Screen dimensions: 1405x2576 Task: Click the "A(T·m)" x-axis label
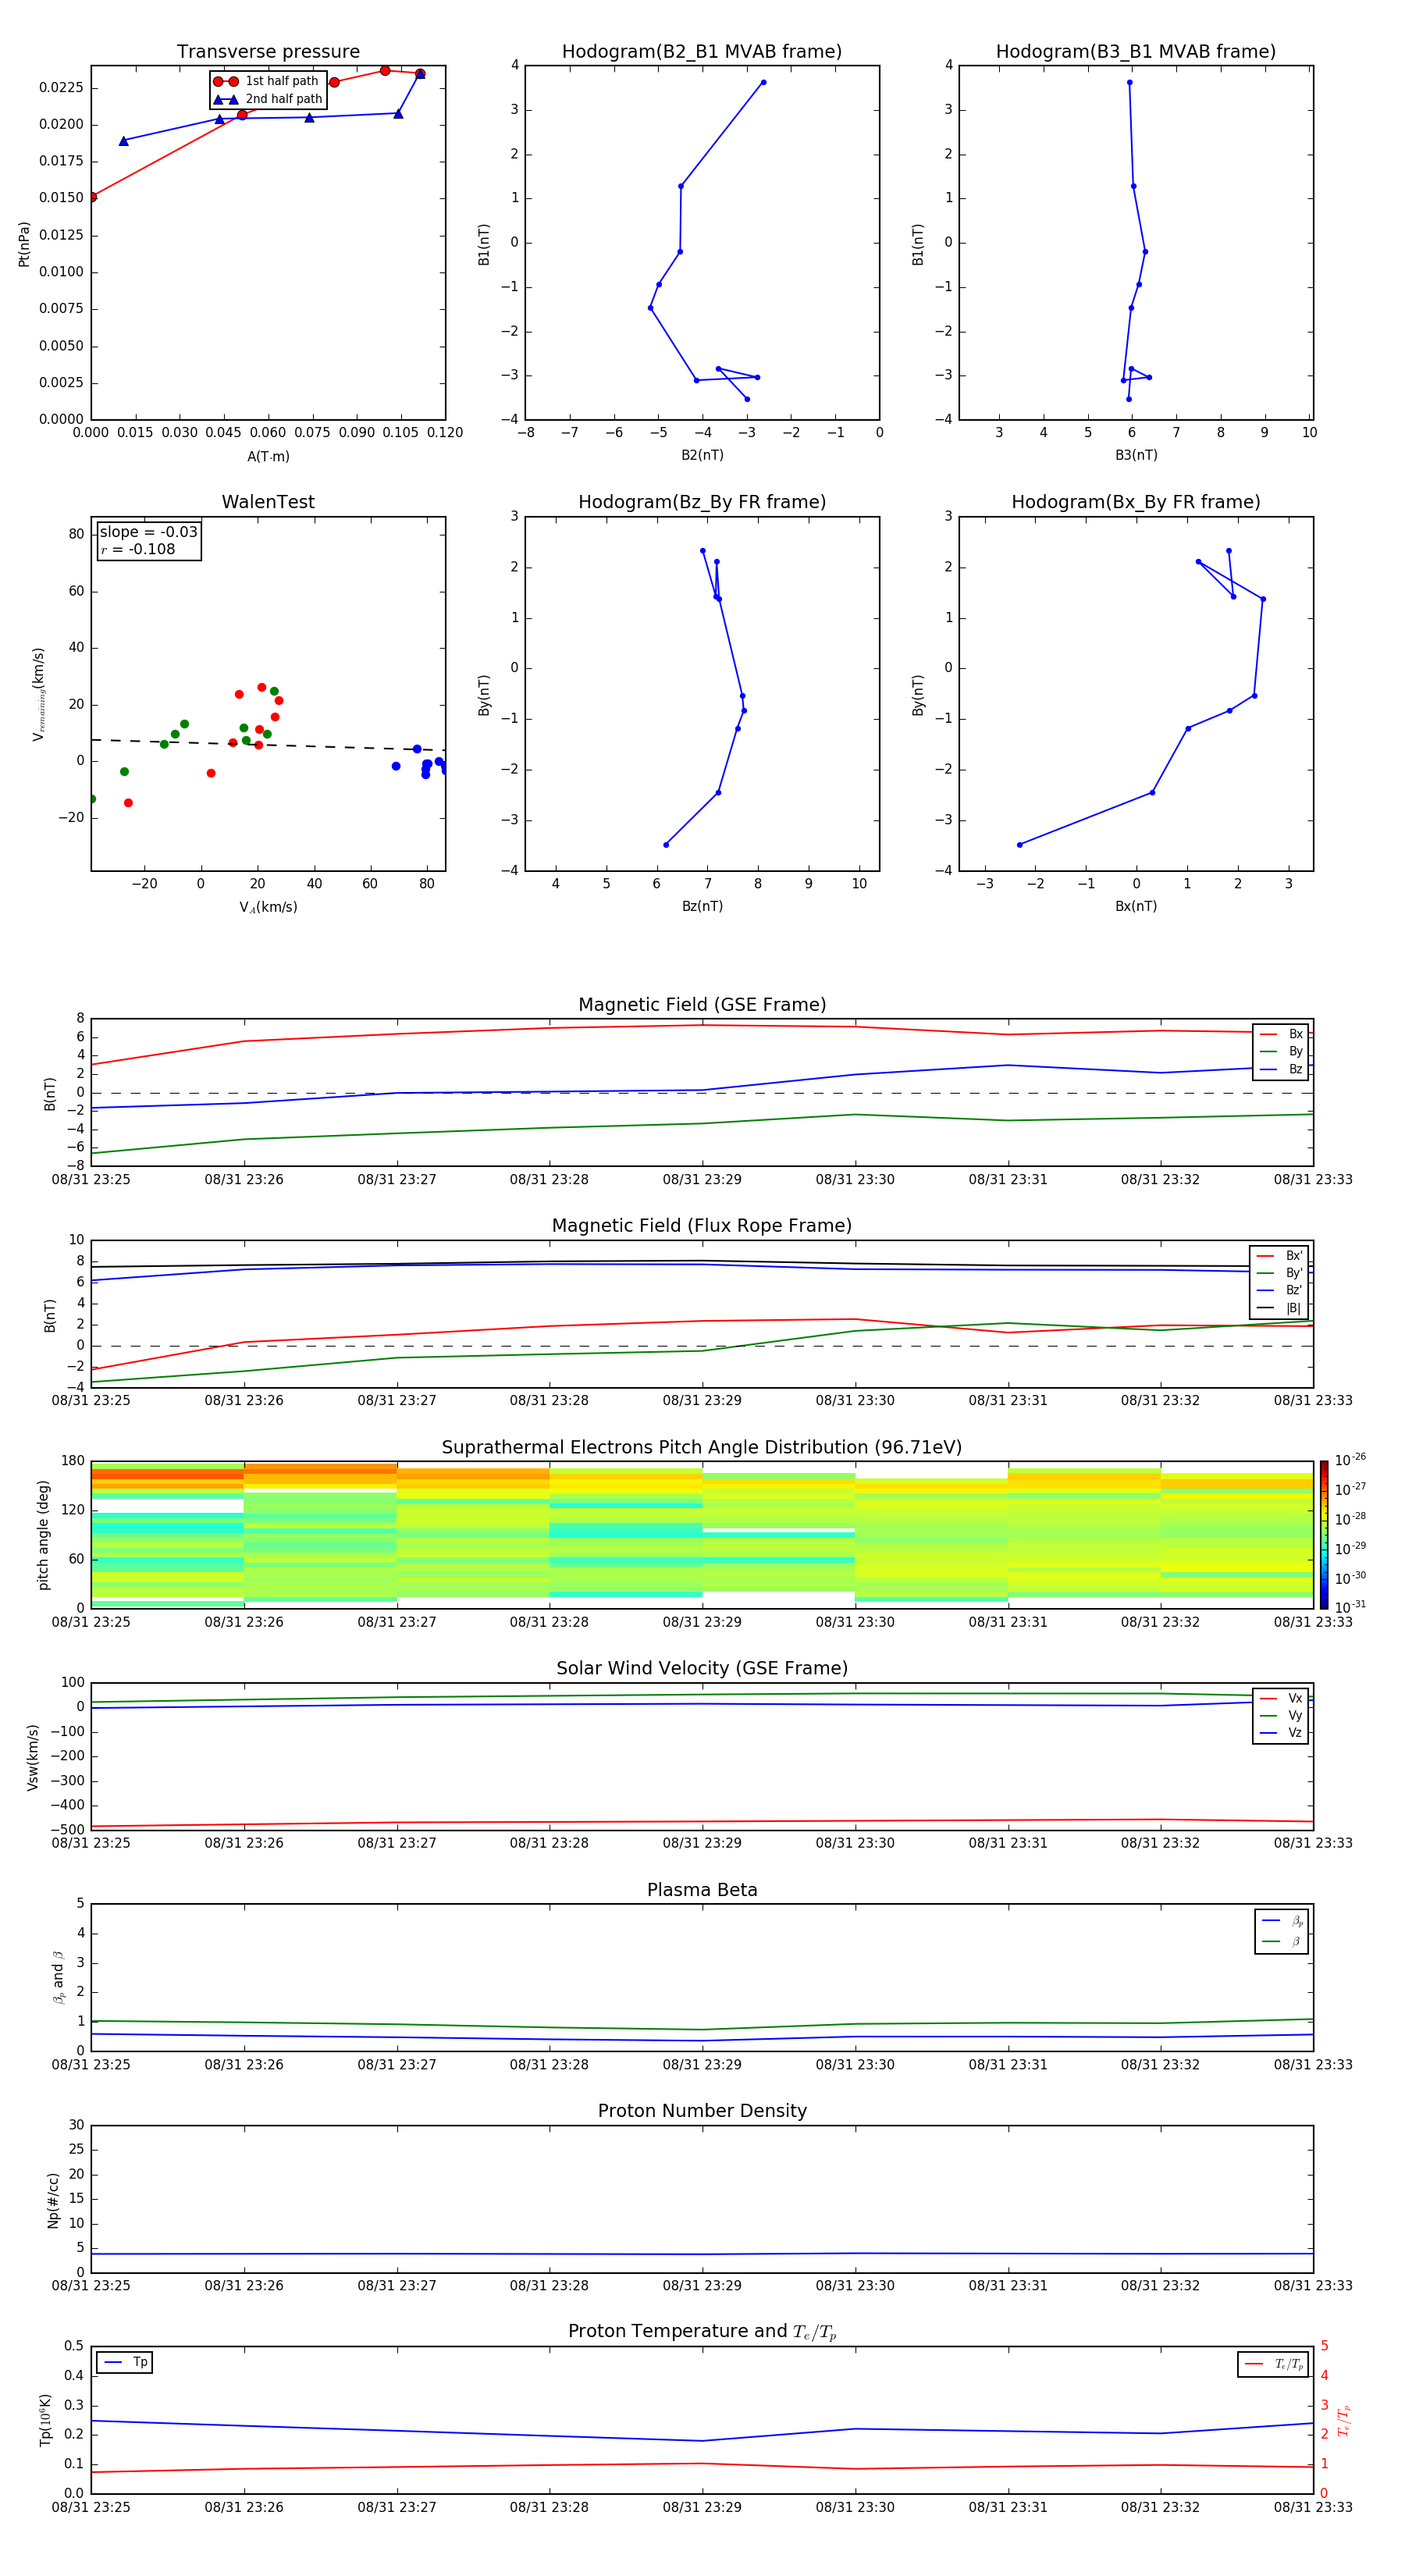pyautogui.click(x=268, y=456)
